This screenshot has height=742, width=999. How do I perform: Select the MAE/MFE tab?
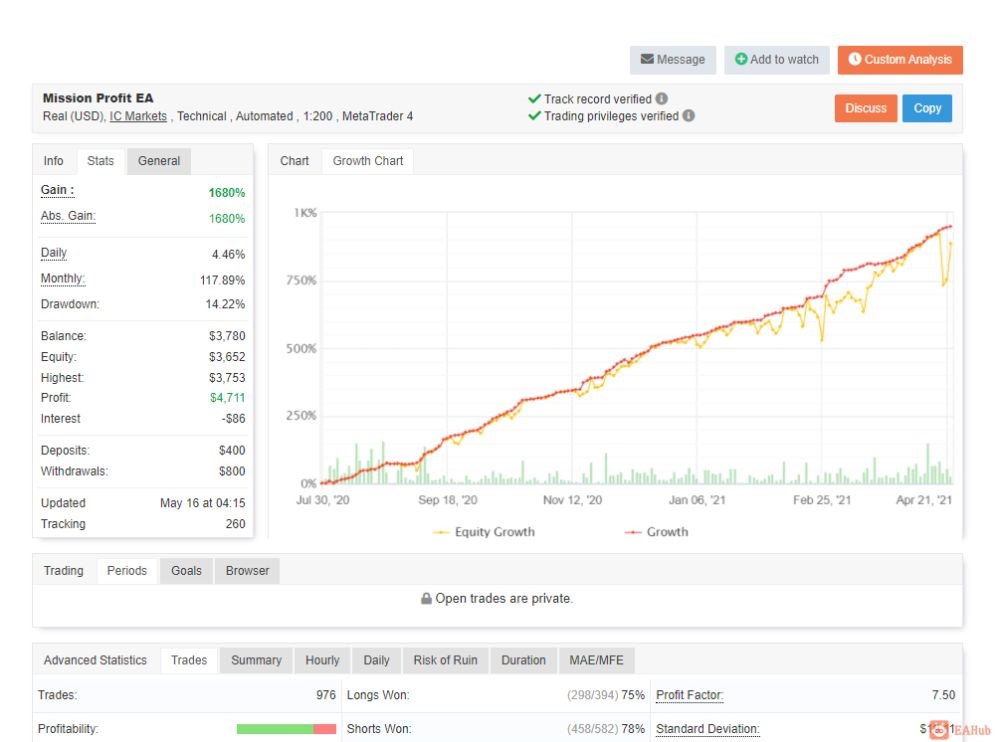pyautogui.click(x=596, y=660)
